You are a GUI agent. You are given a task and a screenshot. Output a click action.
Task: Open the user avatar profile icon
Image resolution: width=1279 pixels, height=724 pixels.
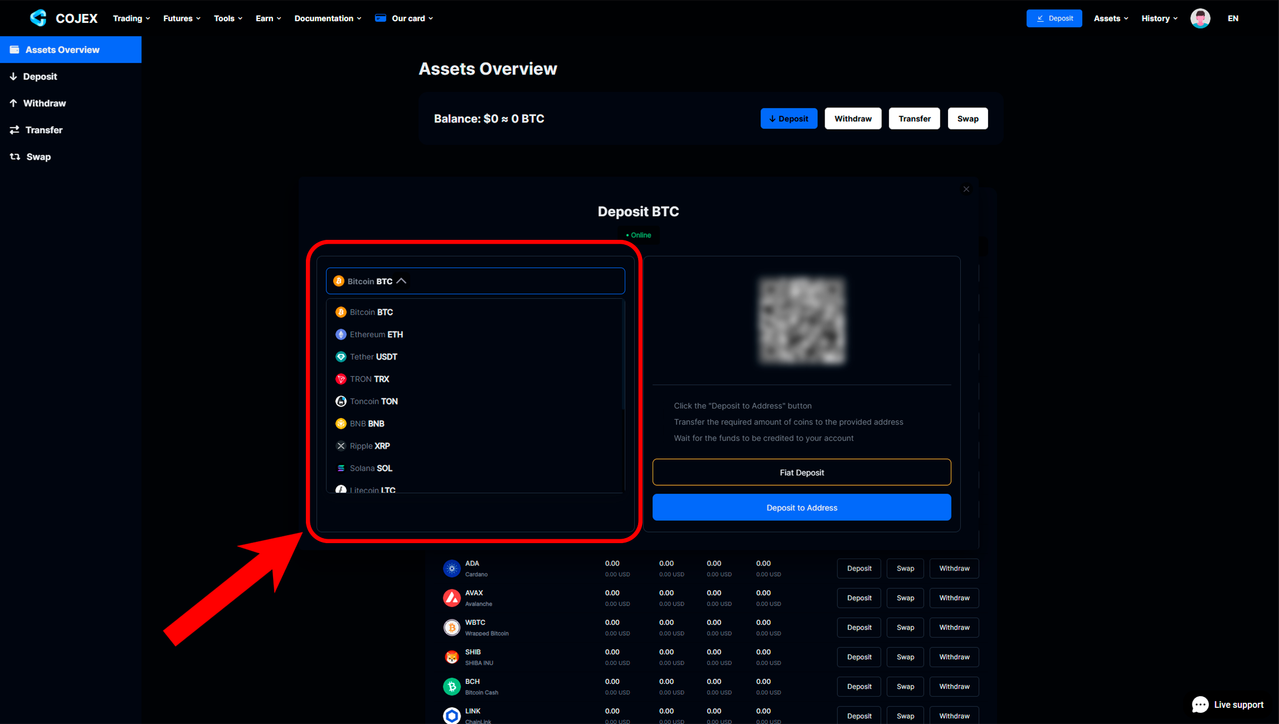tap(1200, 18)
